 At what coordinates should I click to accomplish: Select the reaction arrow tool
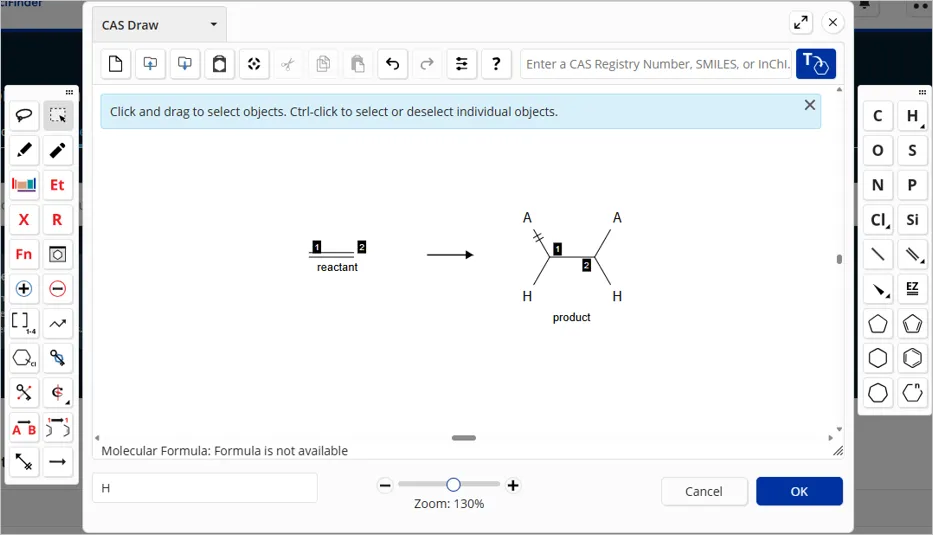pos(58,461)
